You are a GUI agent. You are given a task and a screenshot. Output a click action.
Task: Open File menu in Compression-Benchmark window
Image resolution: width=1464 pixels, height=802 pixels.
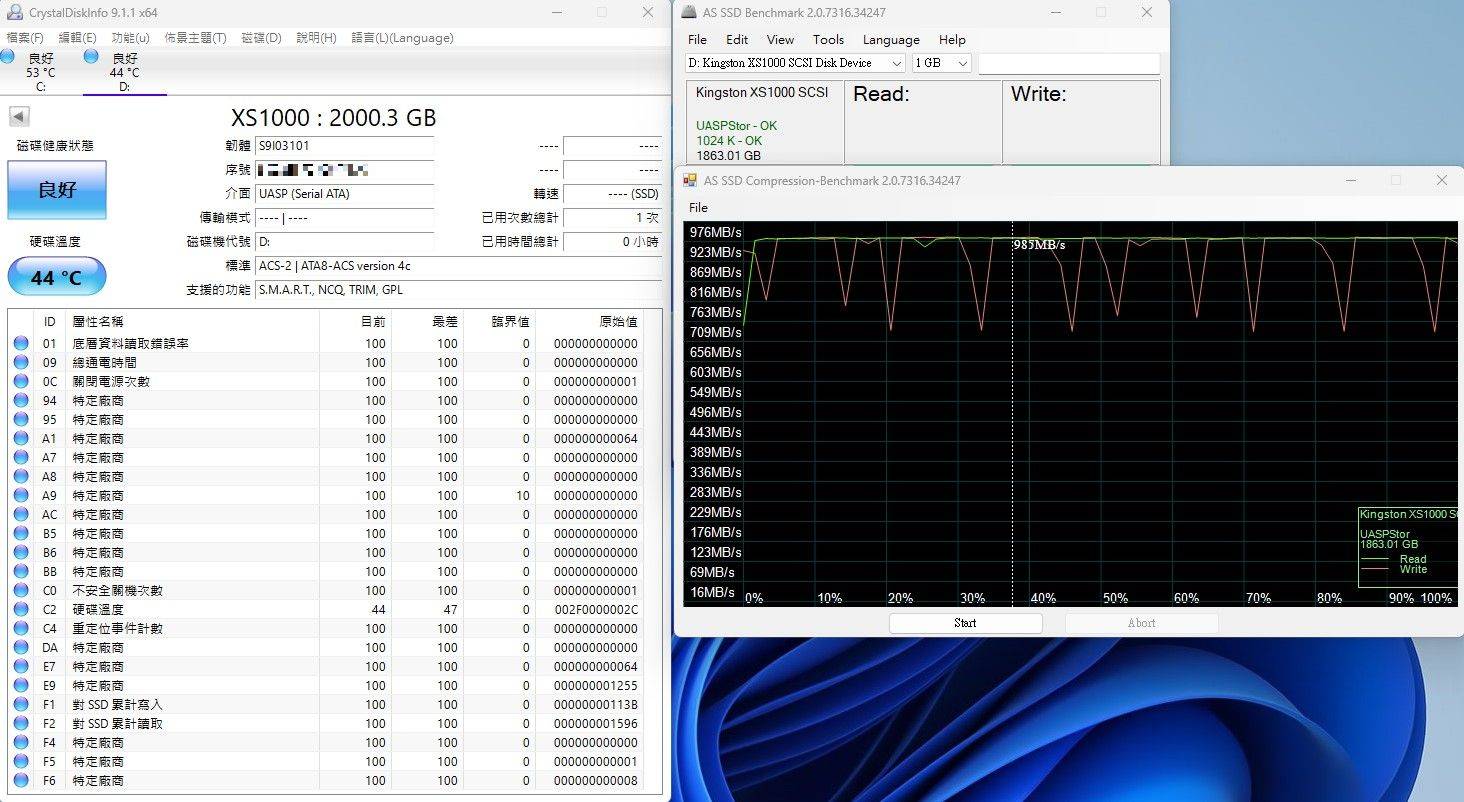(x=698, y=208)
